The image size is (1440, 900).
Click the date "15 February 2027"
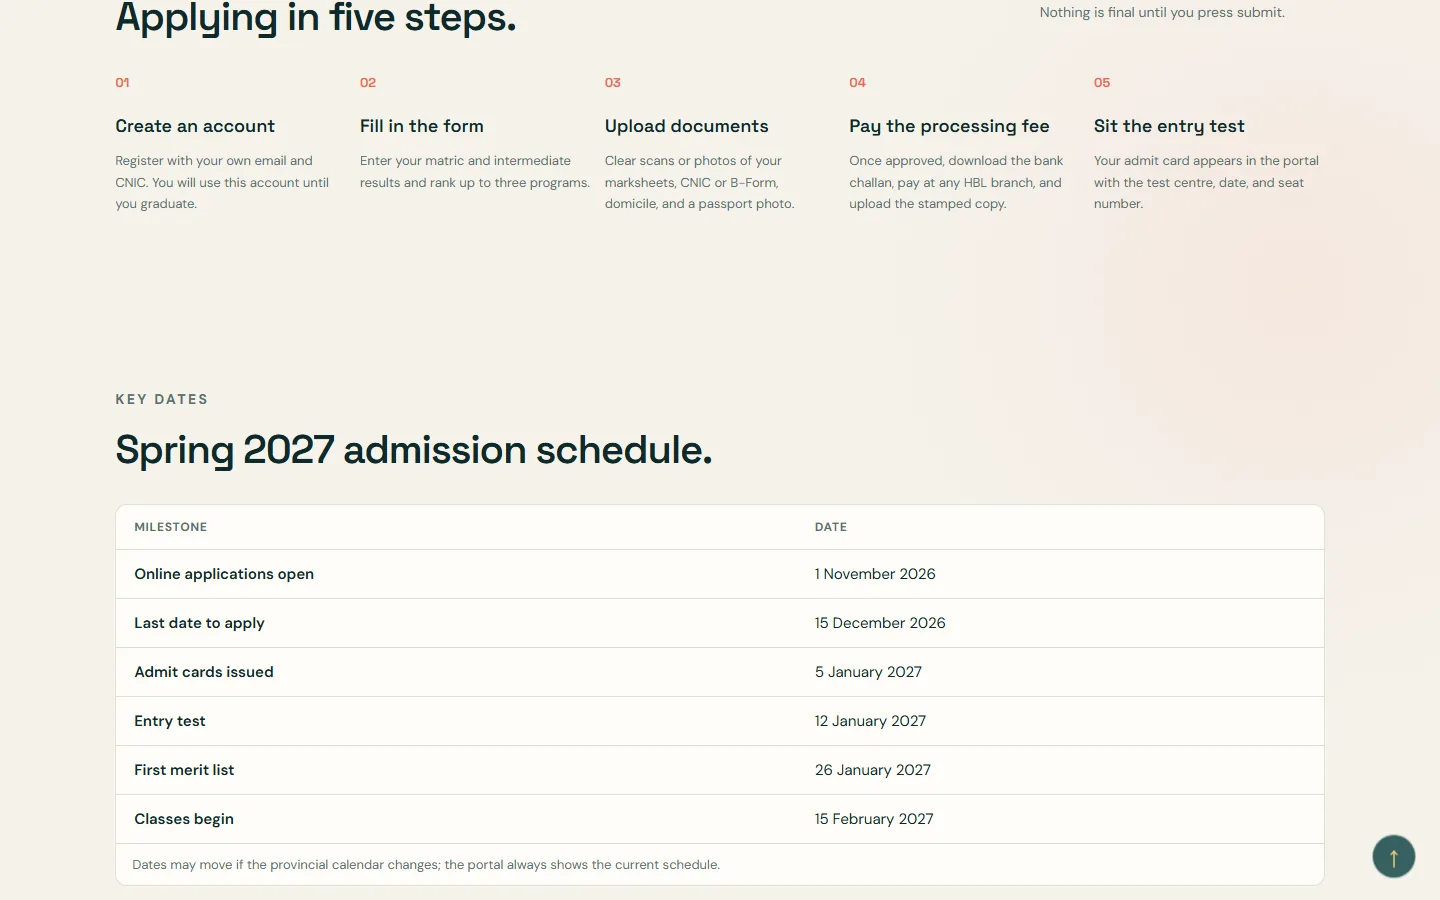click(874, 819)
